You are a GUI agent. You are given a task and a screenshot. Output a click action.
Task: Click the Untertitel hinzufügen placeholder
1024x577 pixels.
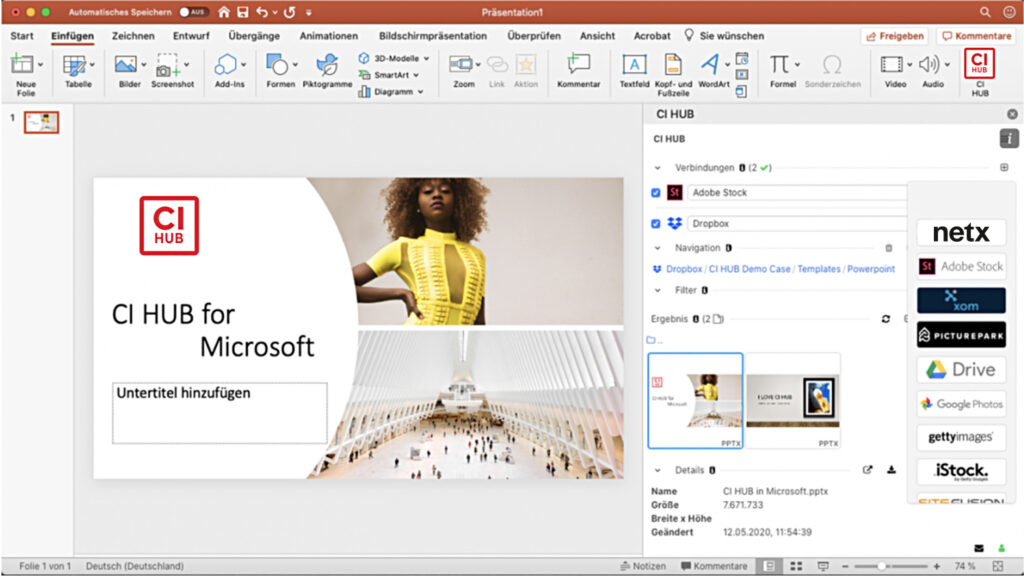pyautogui.click(x=219, y=413)
